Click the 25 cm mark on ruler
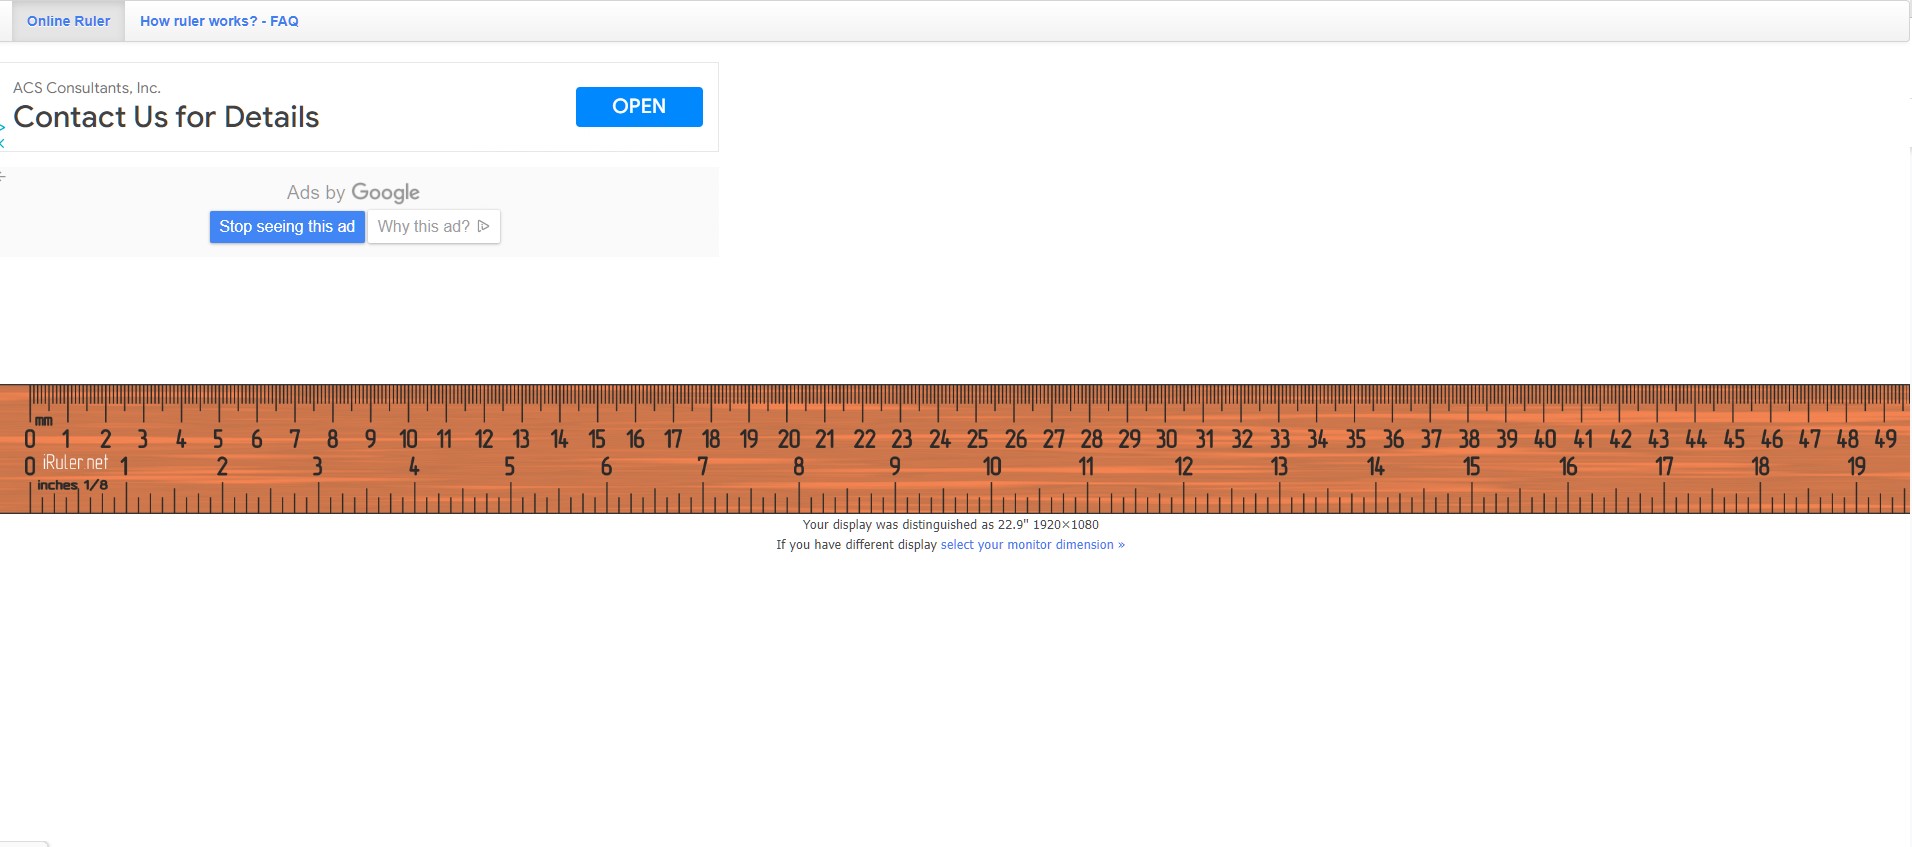1912x847 pixels. pyautogui.click(x=977, y=439)
